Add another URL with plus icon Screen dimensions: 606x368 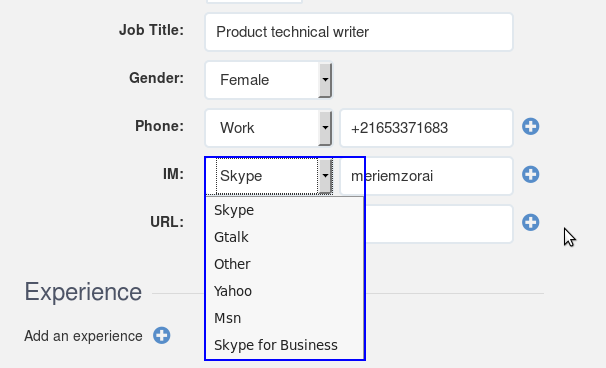(530, 222)
